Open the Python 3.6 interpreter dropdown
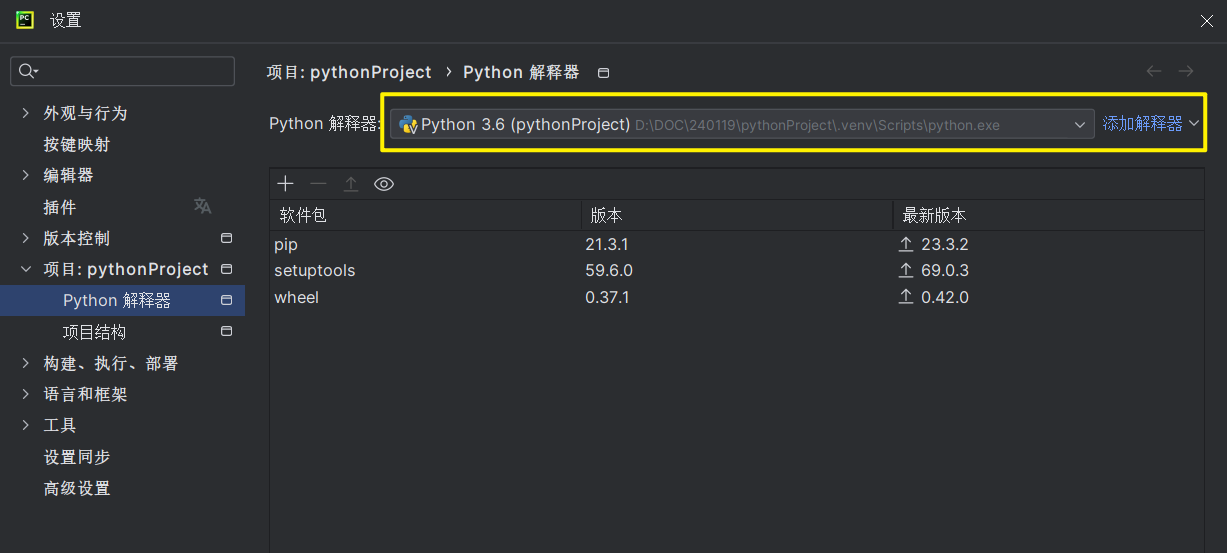This screenshot has width=1227, height=553. [742, 124]
